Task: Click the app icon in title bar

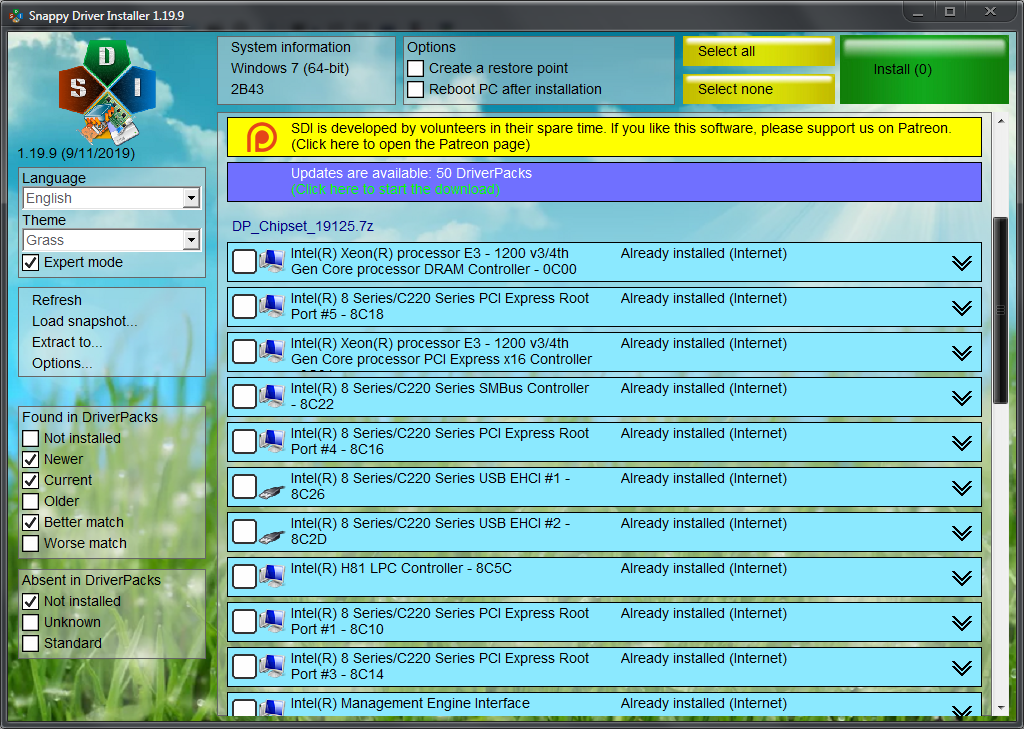Action: tap(16, 16)
